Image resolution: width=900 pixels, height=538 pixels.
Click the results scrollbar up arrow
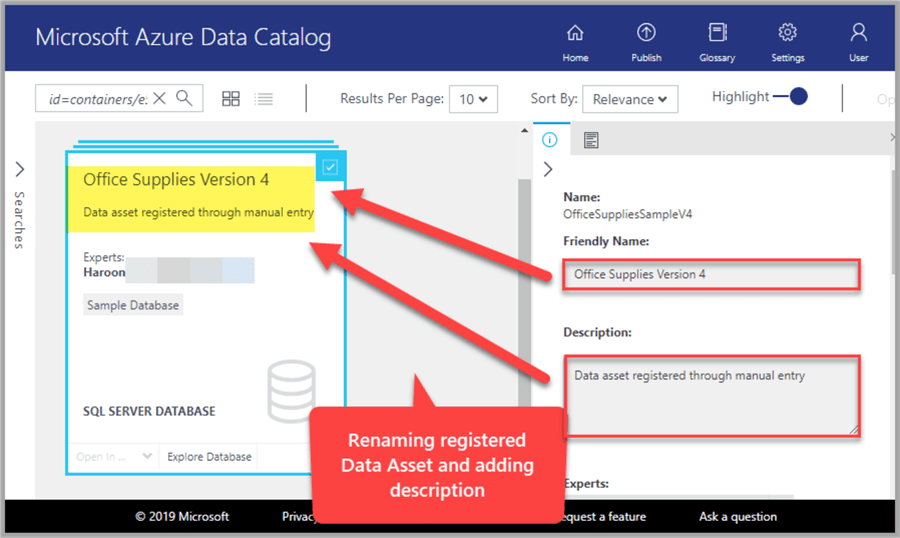[x=524, y=130]
